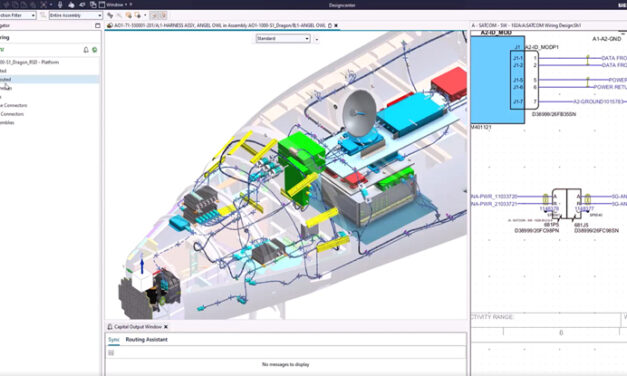Switch to the SATCOM Wiring Design:Sh1 tab

[526, 25]
